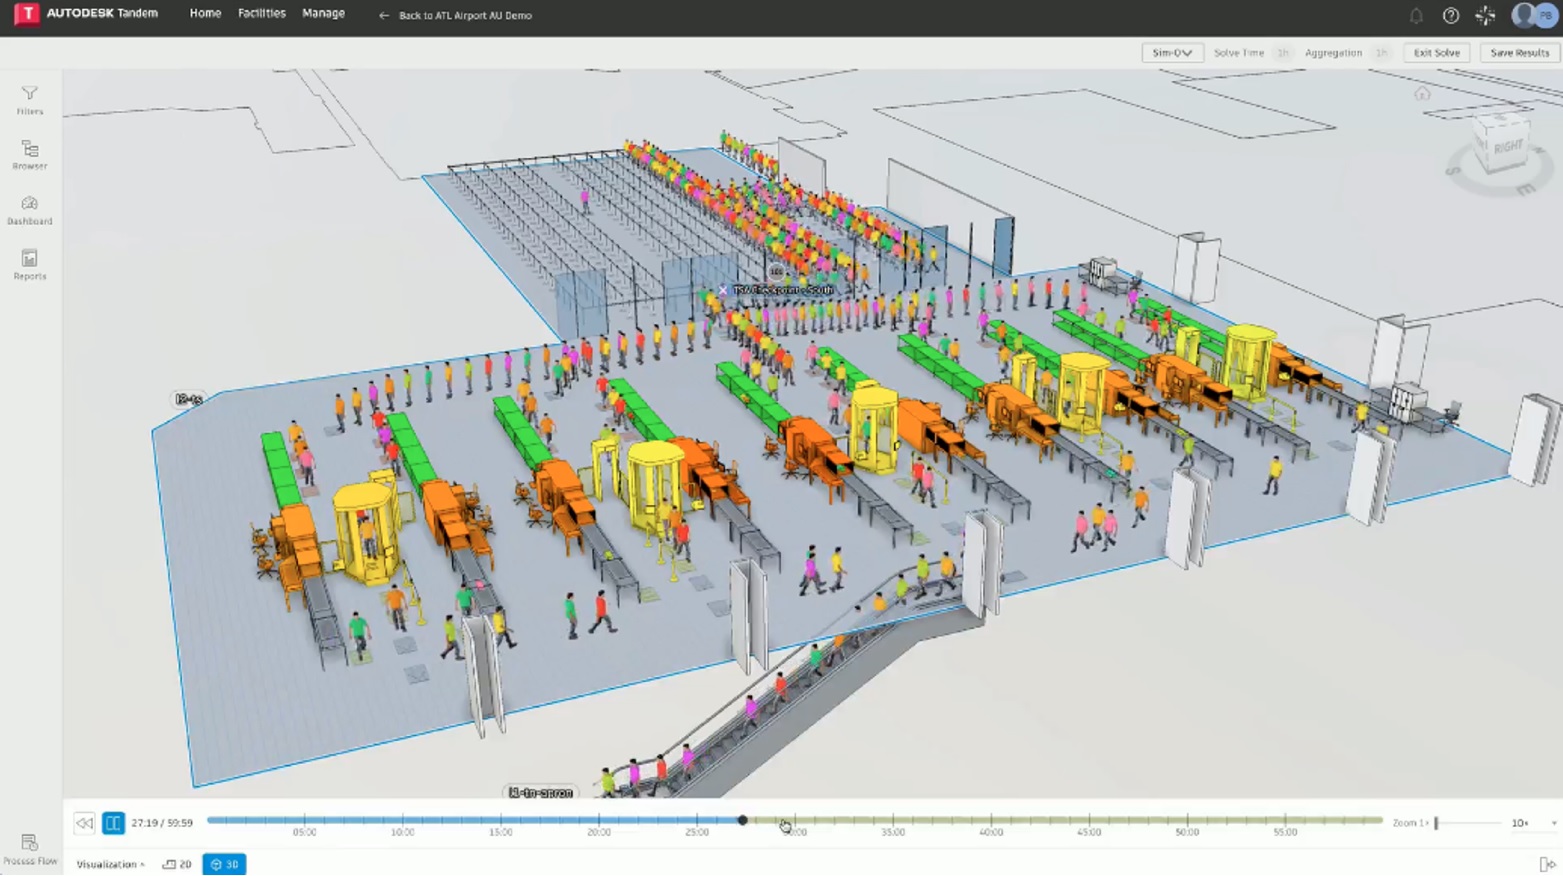Open the Process Flow panel
1563x876 pixels.
point(29,850)
